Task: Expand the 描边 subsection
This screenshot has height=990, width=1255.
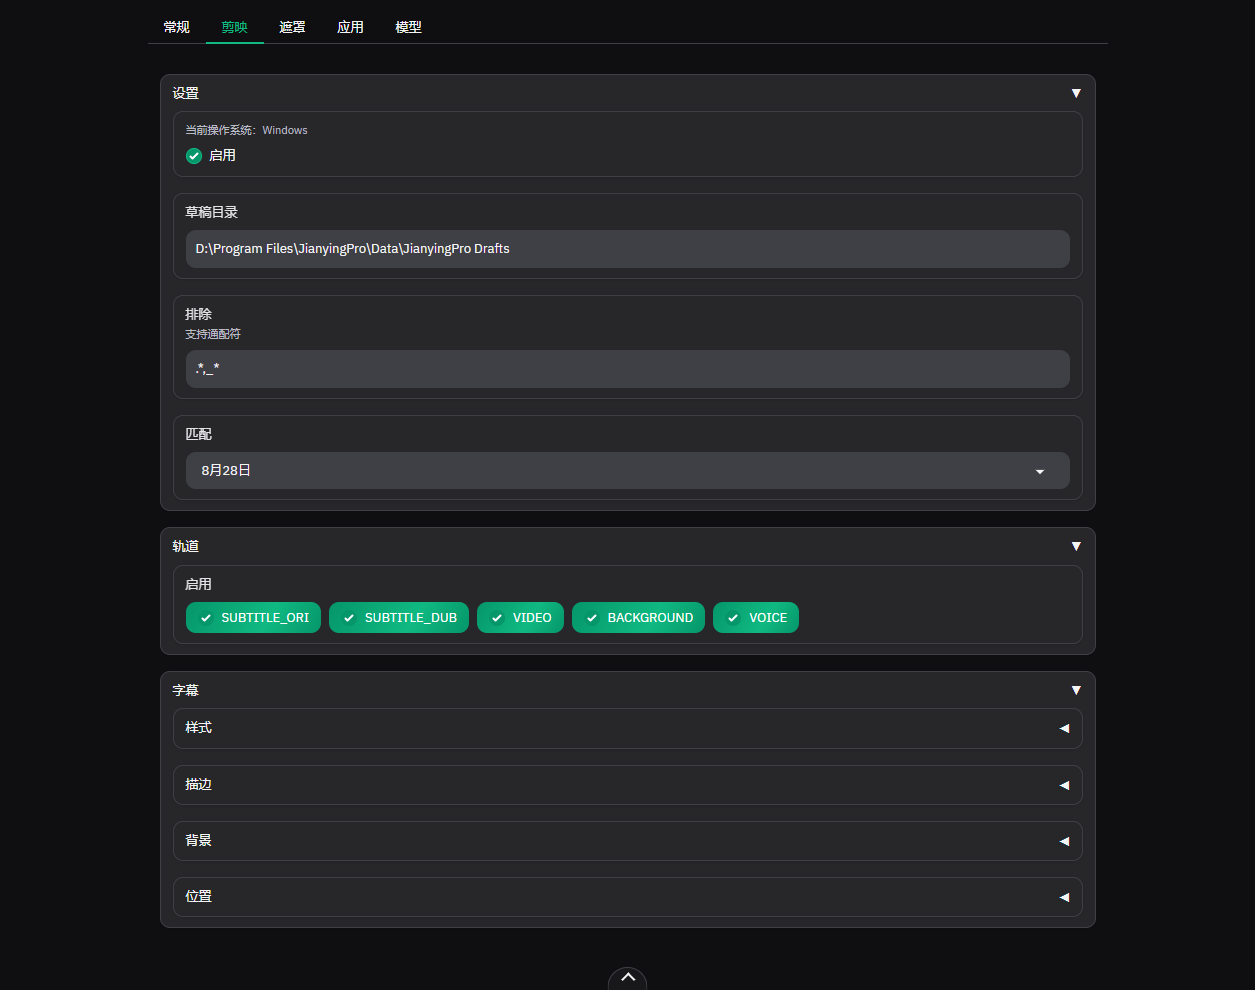Action: tap(628, 785)
